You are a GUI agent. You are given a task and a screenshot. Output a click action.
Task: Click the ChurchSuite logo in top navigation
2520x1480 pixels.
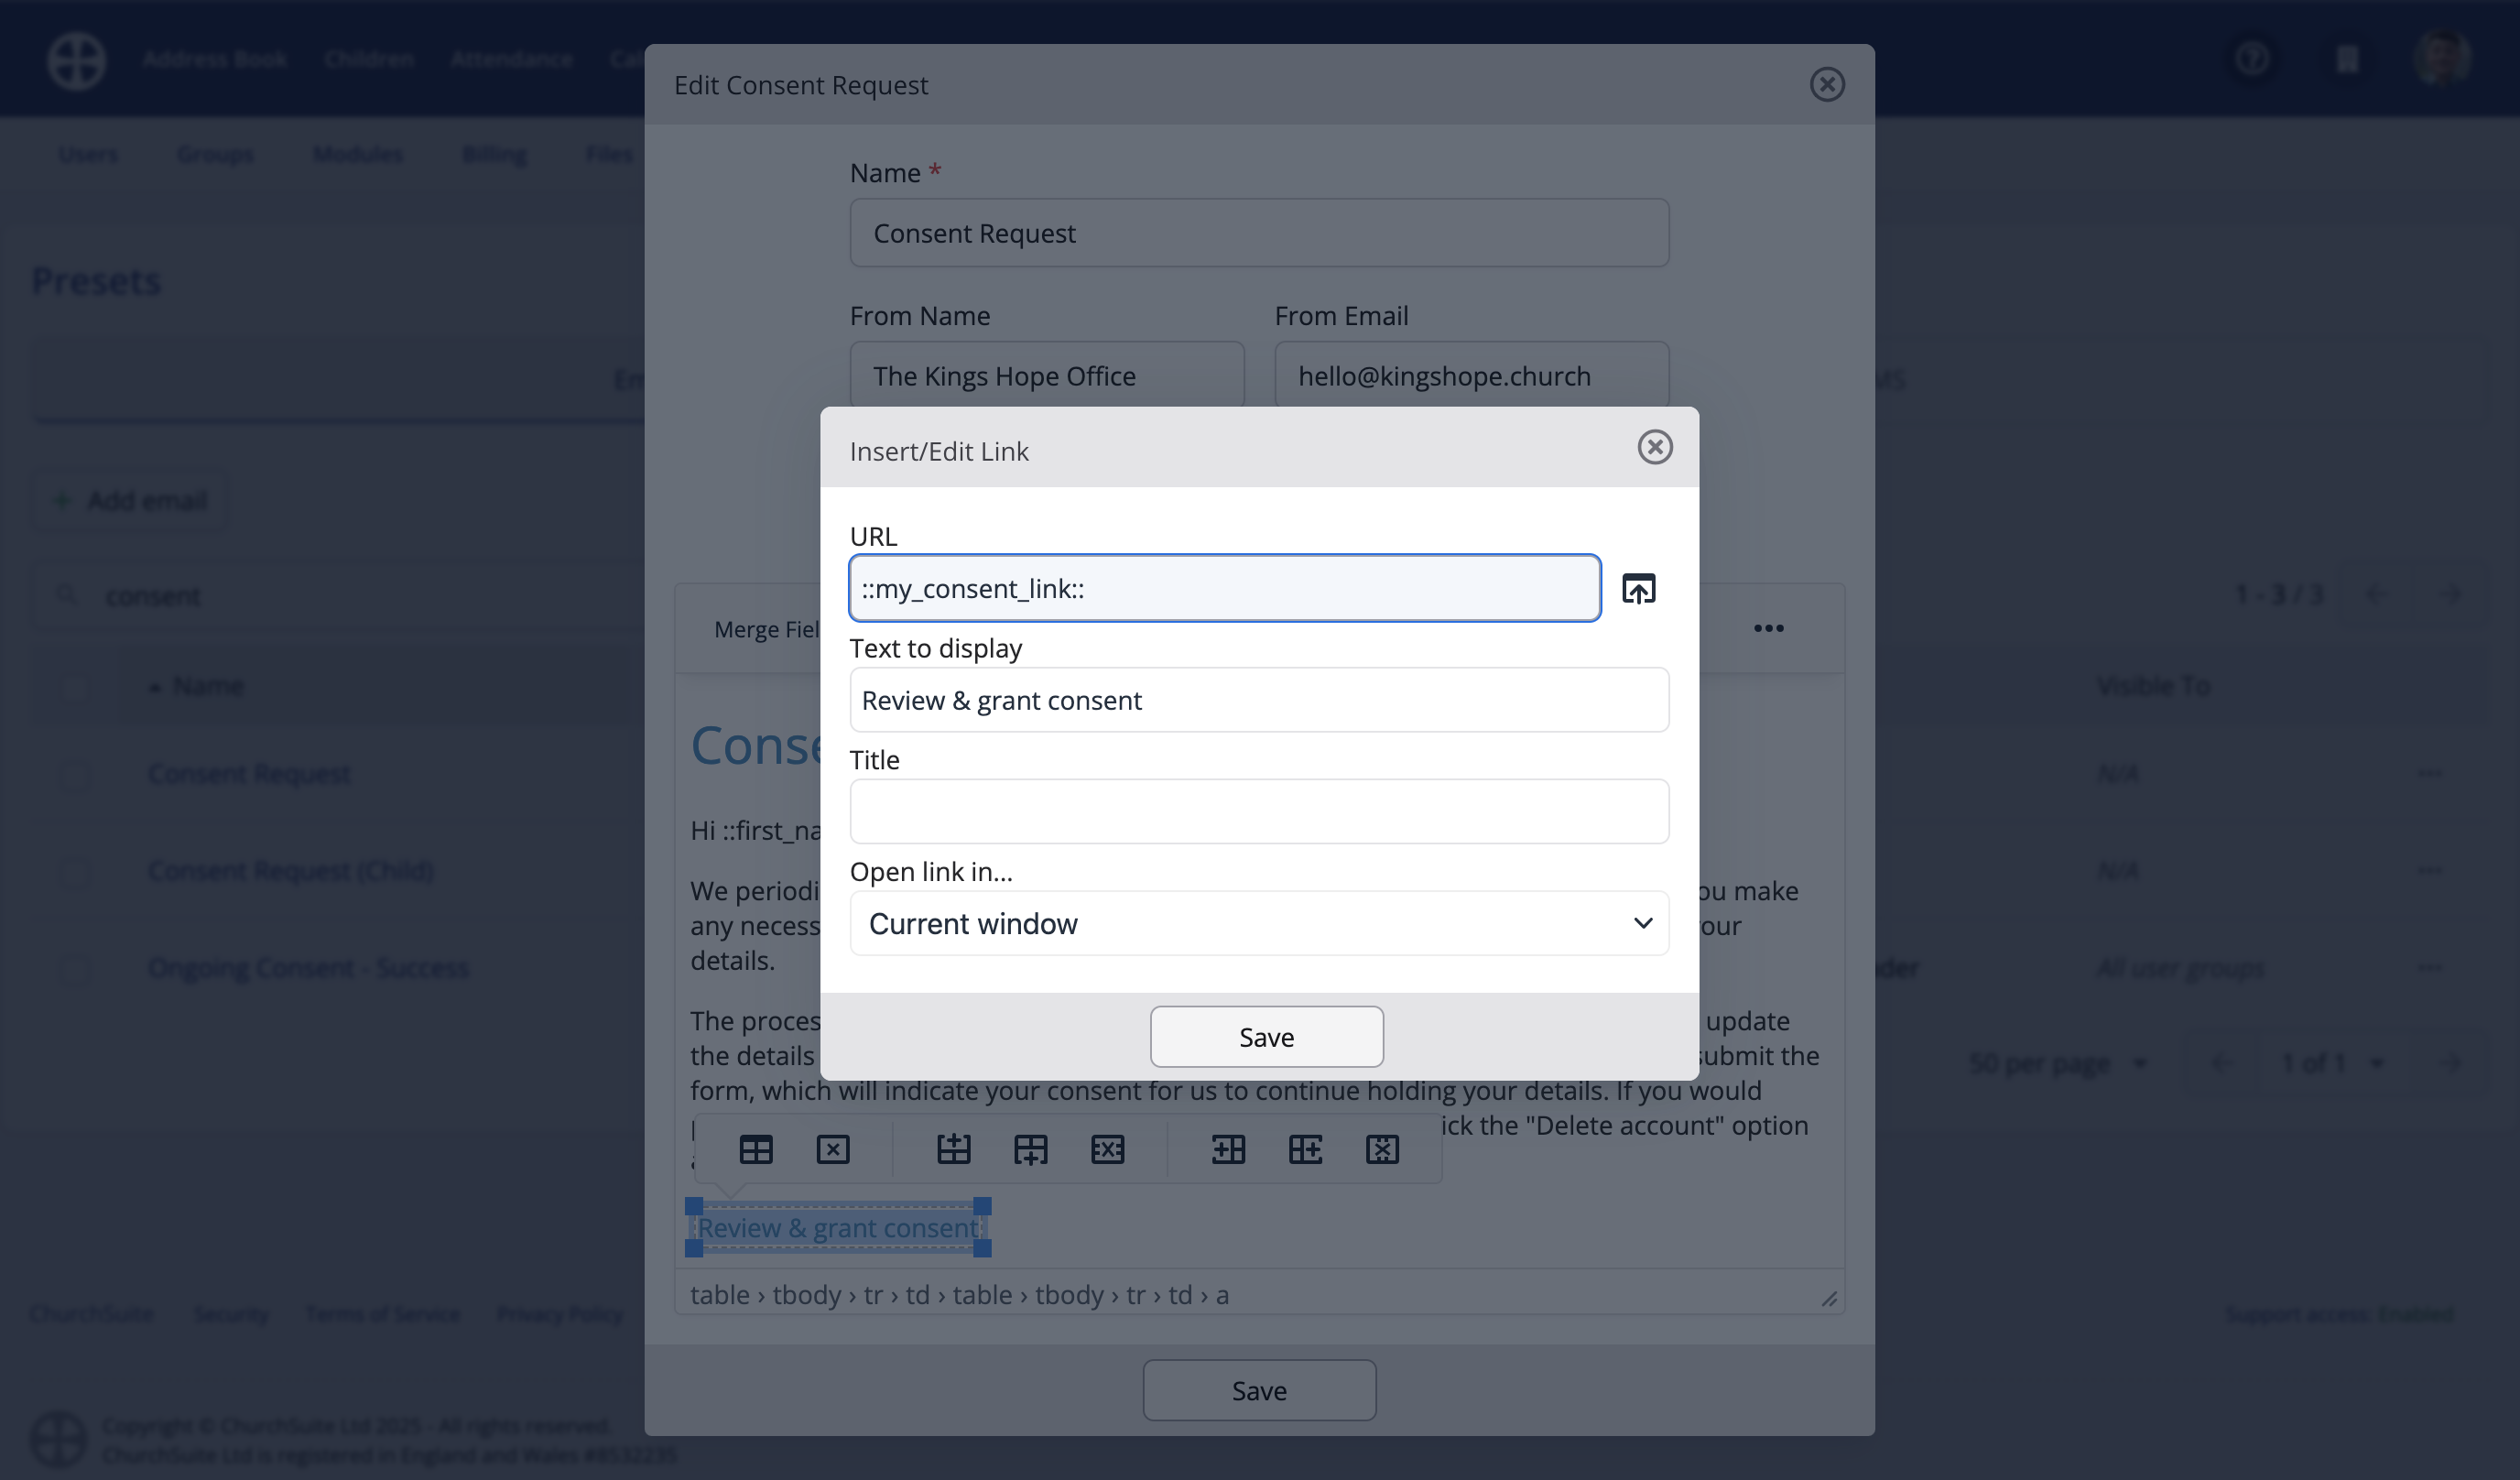[x=77, y=60]
